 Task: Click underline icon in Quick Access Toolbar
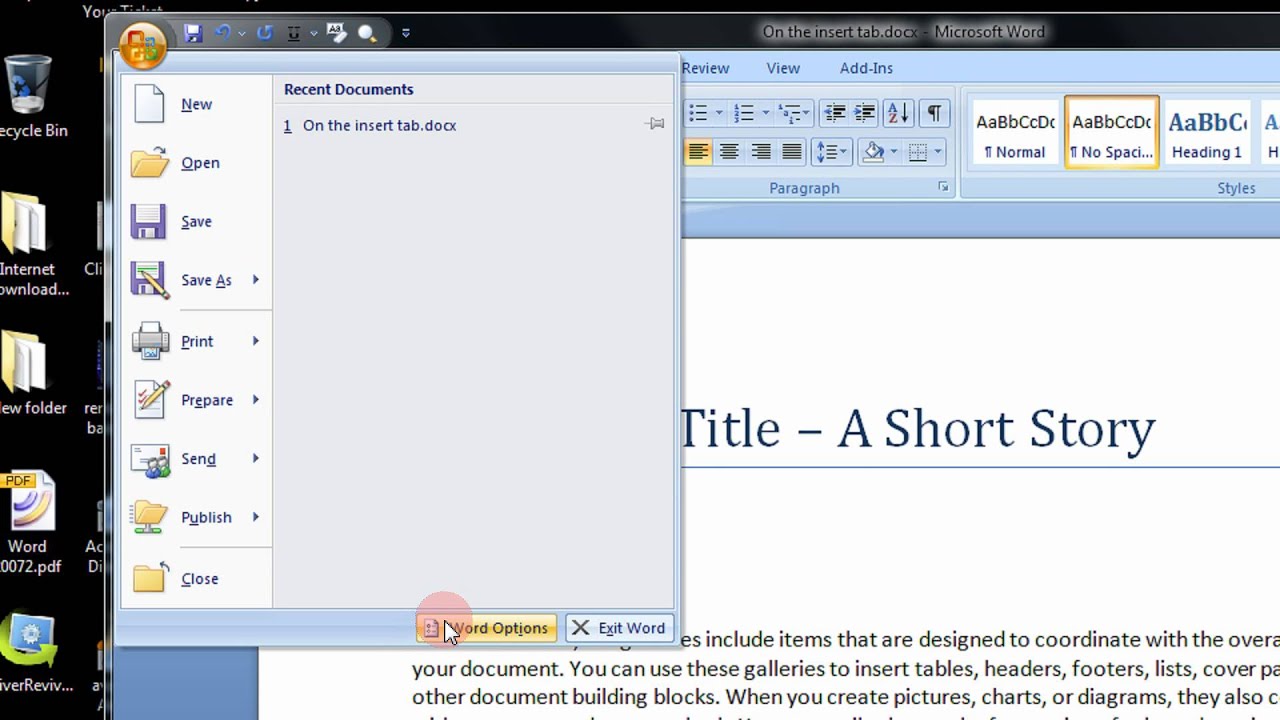click(x=293, y=33)
